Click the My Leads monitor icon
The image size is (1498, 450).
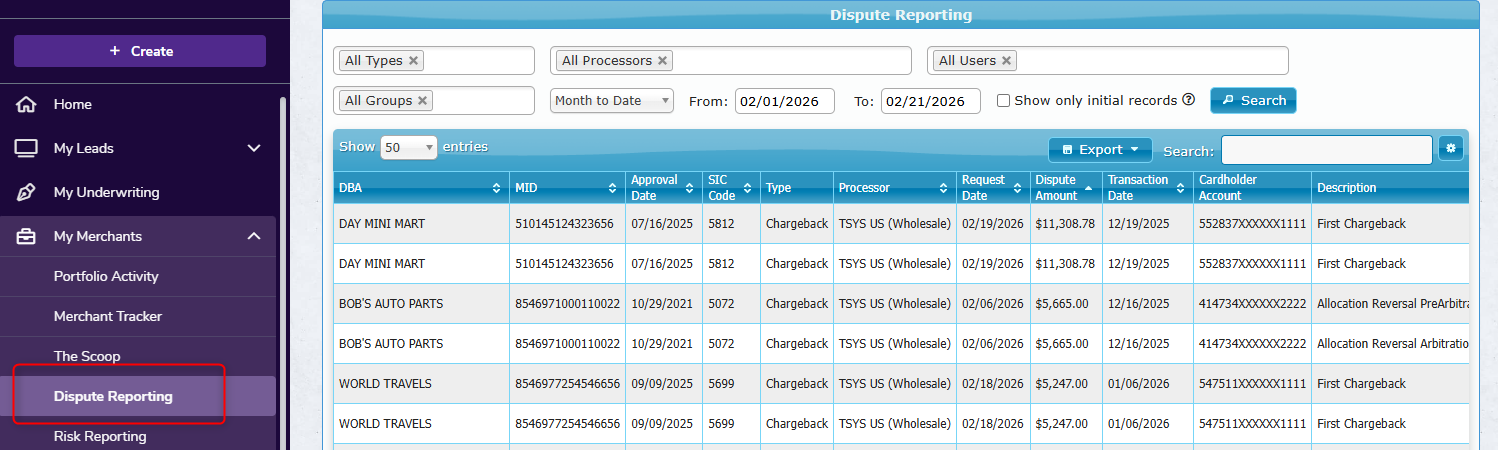tap(27, 148)
